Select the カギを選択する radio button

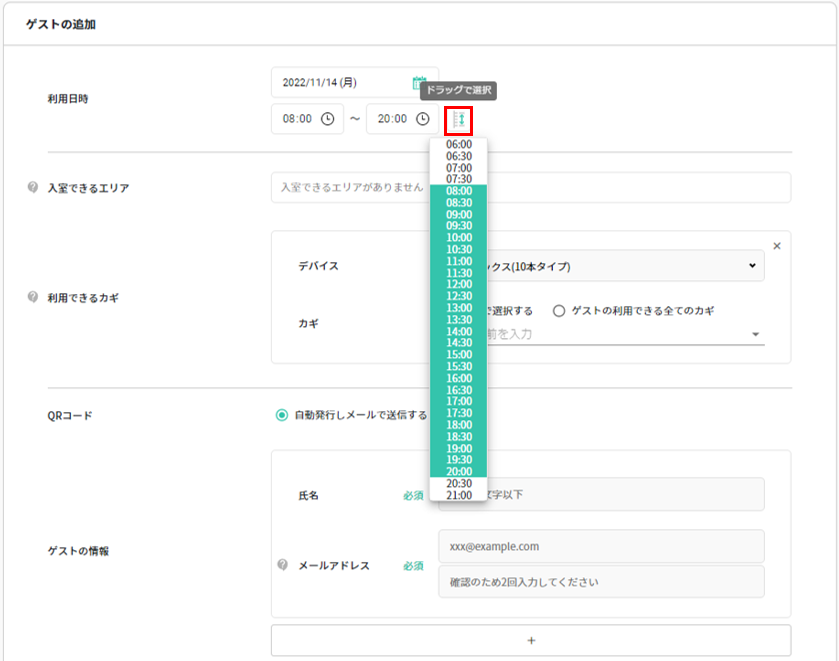click(446, 308)
